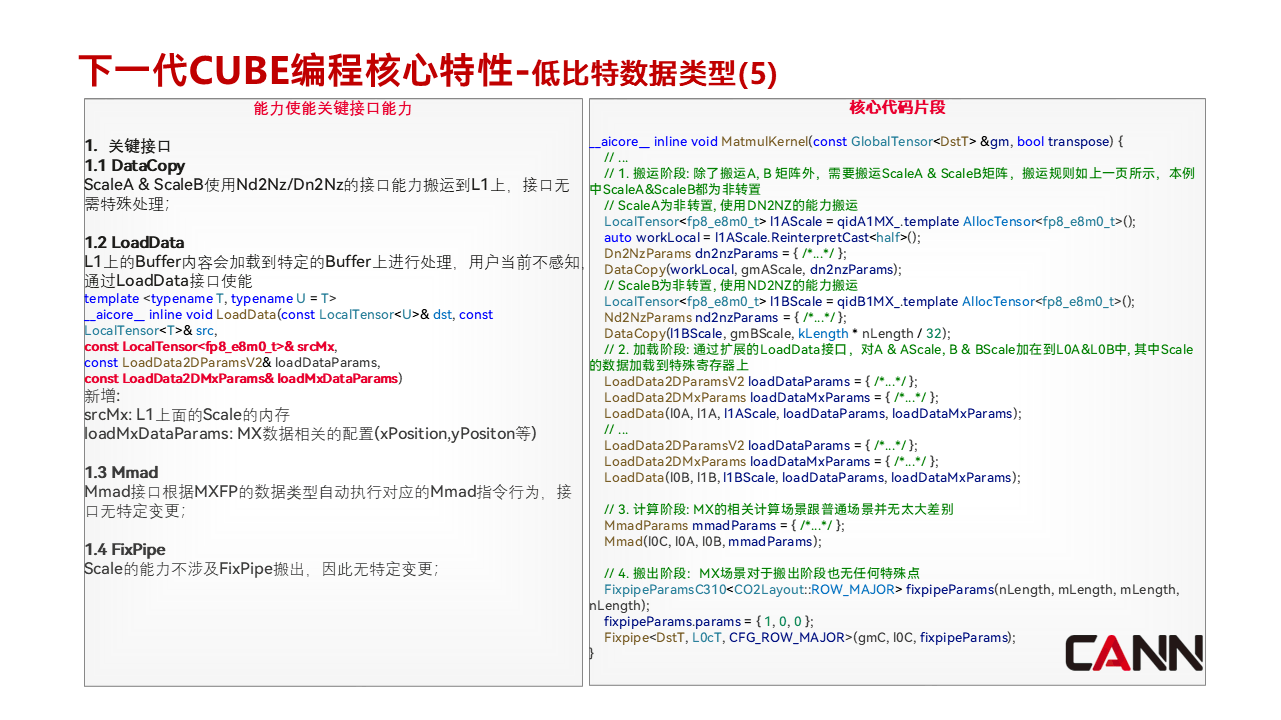This screenshot has width=1281, height=720.
Task: Click the "// 4. 搬出阶段" comment line
Action: coord(762,573)
